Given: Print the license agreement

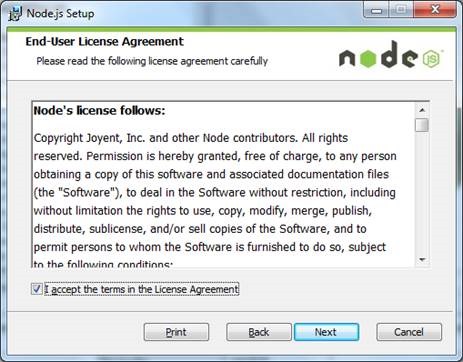Looking at the screenshot, I should [176, 332].
